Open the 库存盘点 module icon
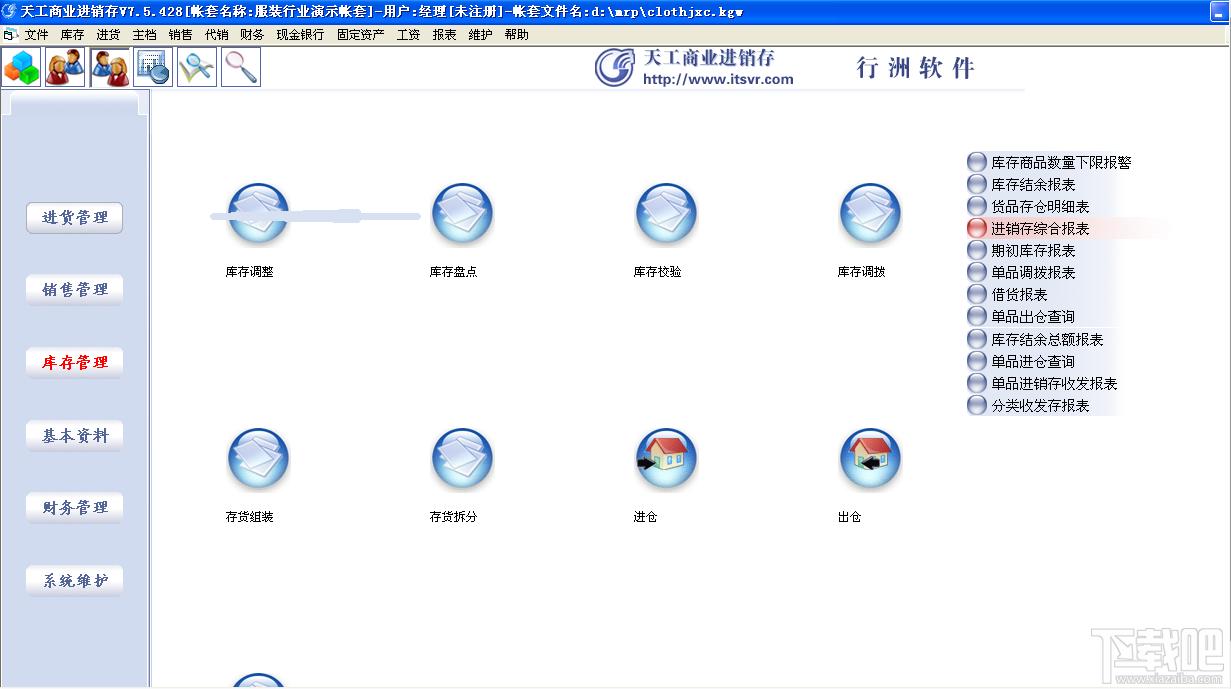1231x689 pixels. point(462,214)
